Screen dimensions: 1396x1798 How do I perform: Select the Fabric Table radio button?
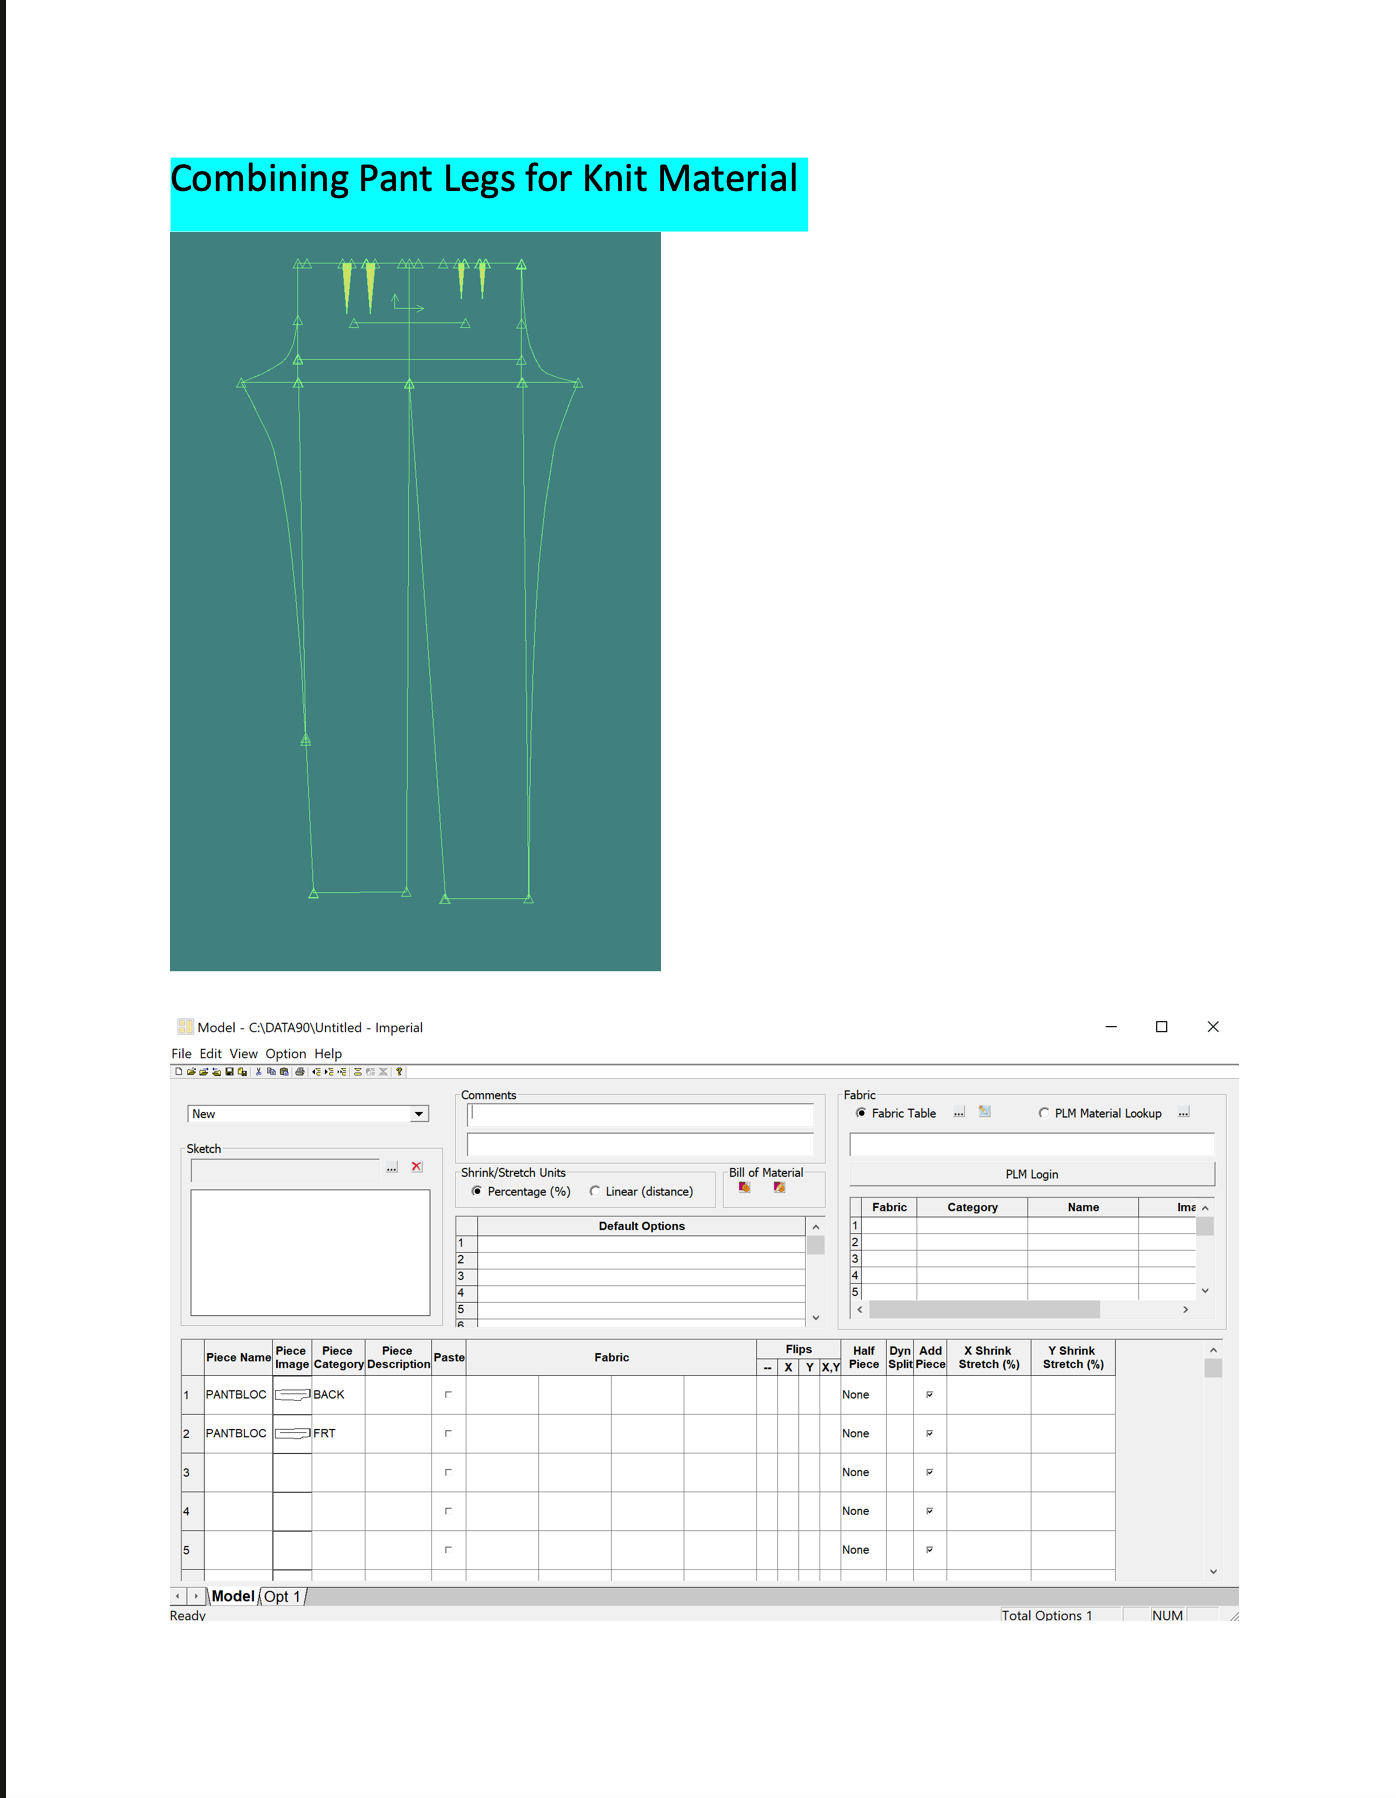861,1113
